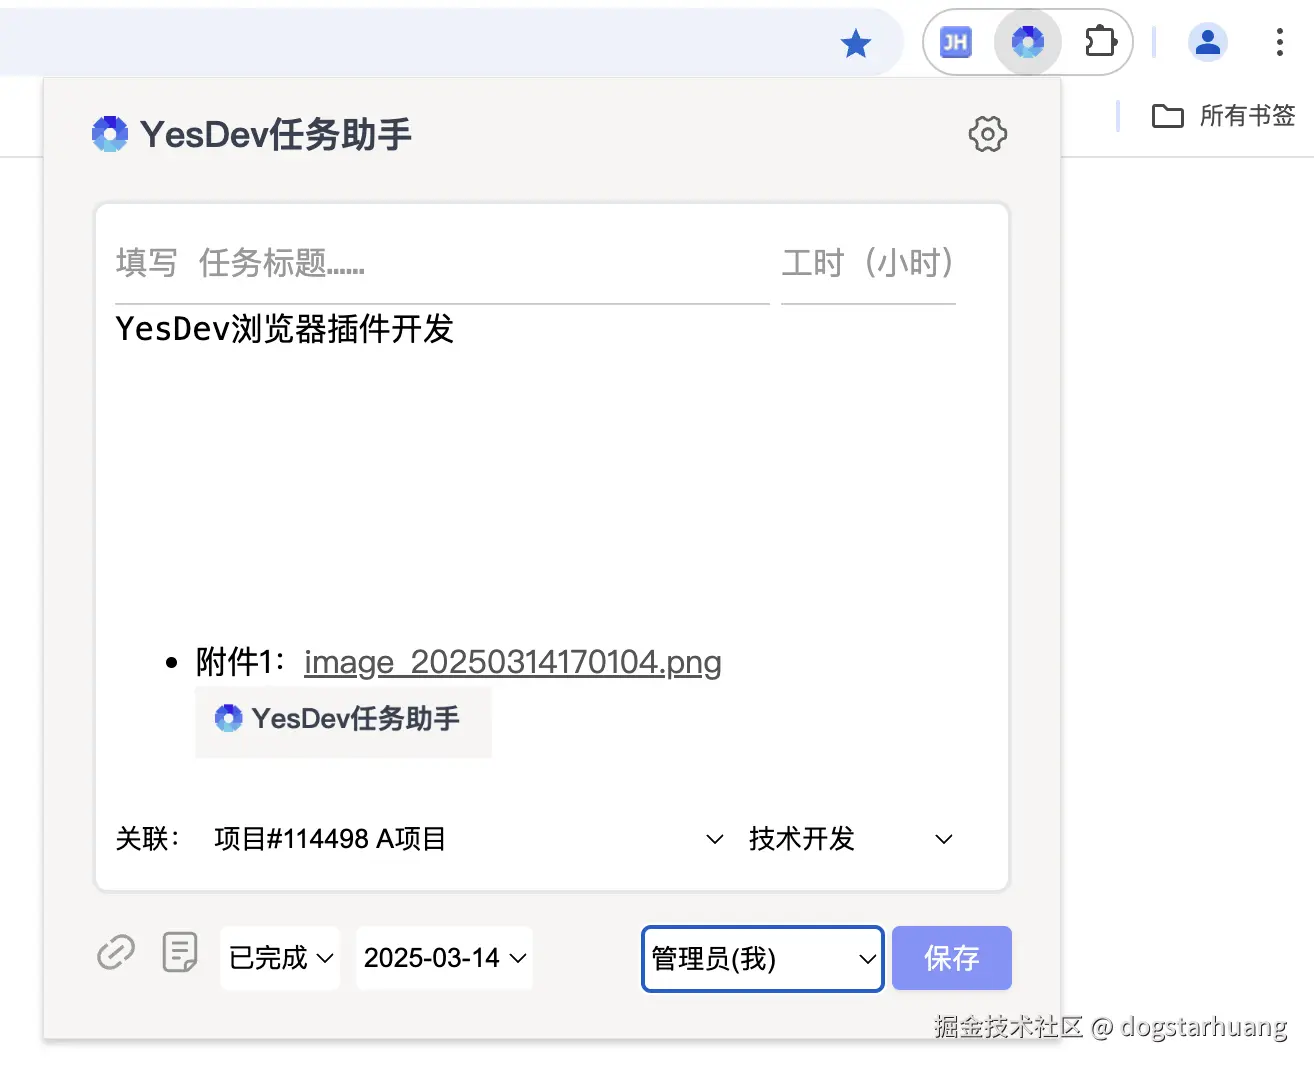Open the Chrome extensions puzzle icon
Viewport: 1314px width, 1070px height.
click(1100, 42)
